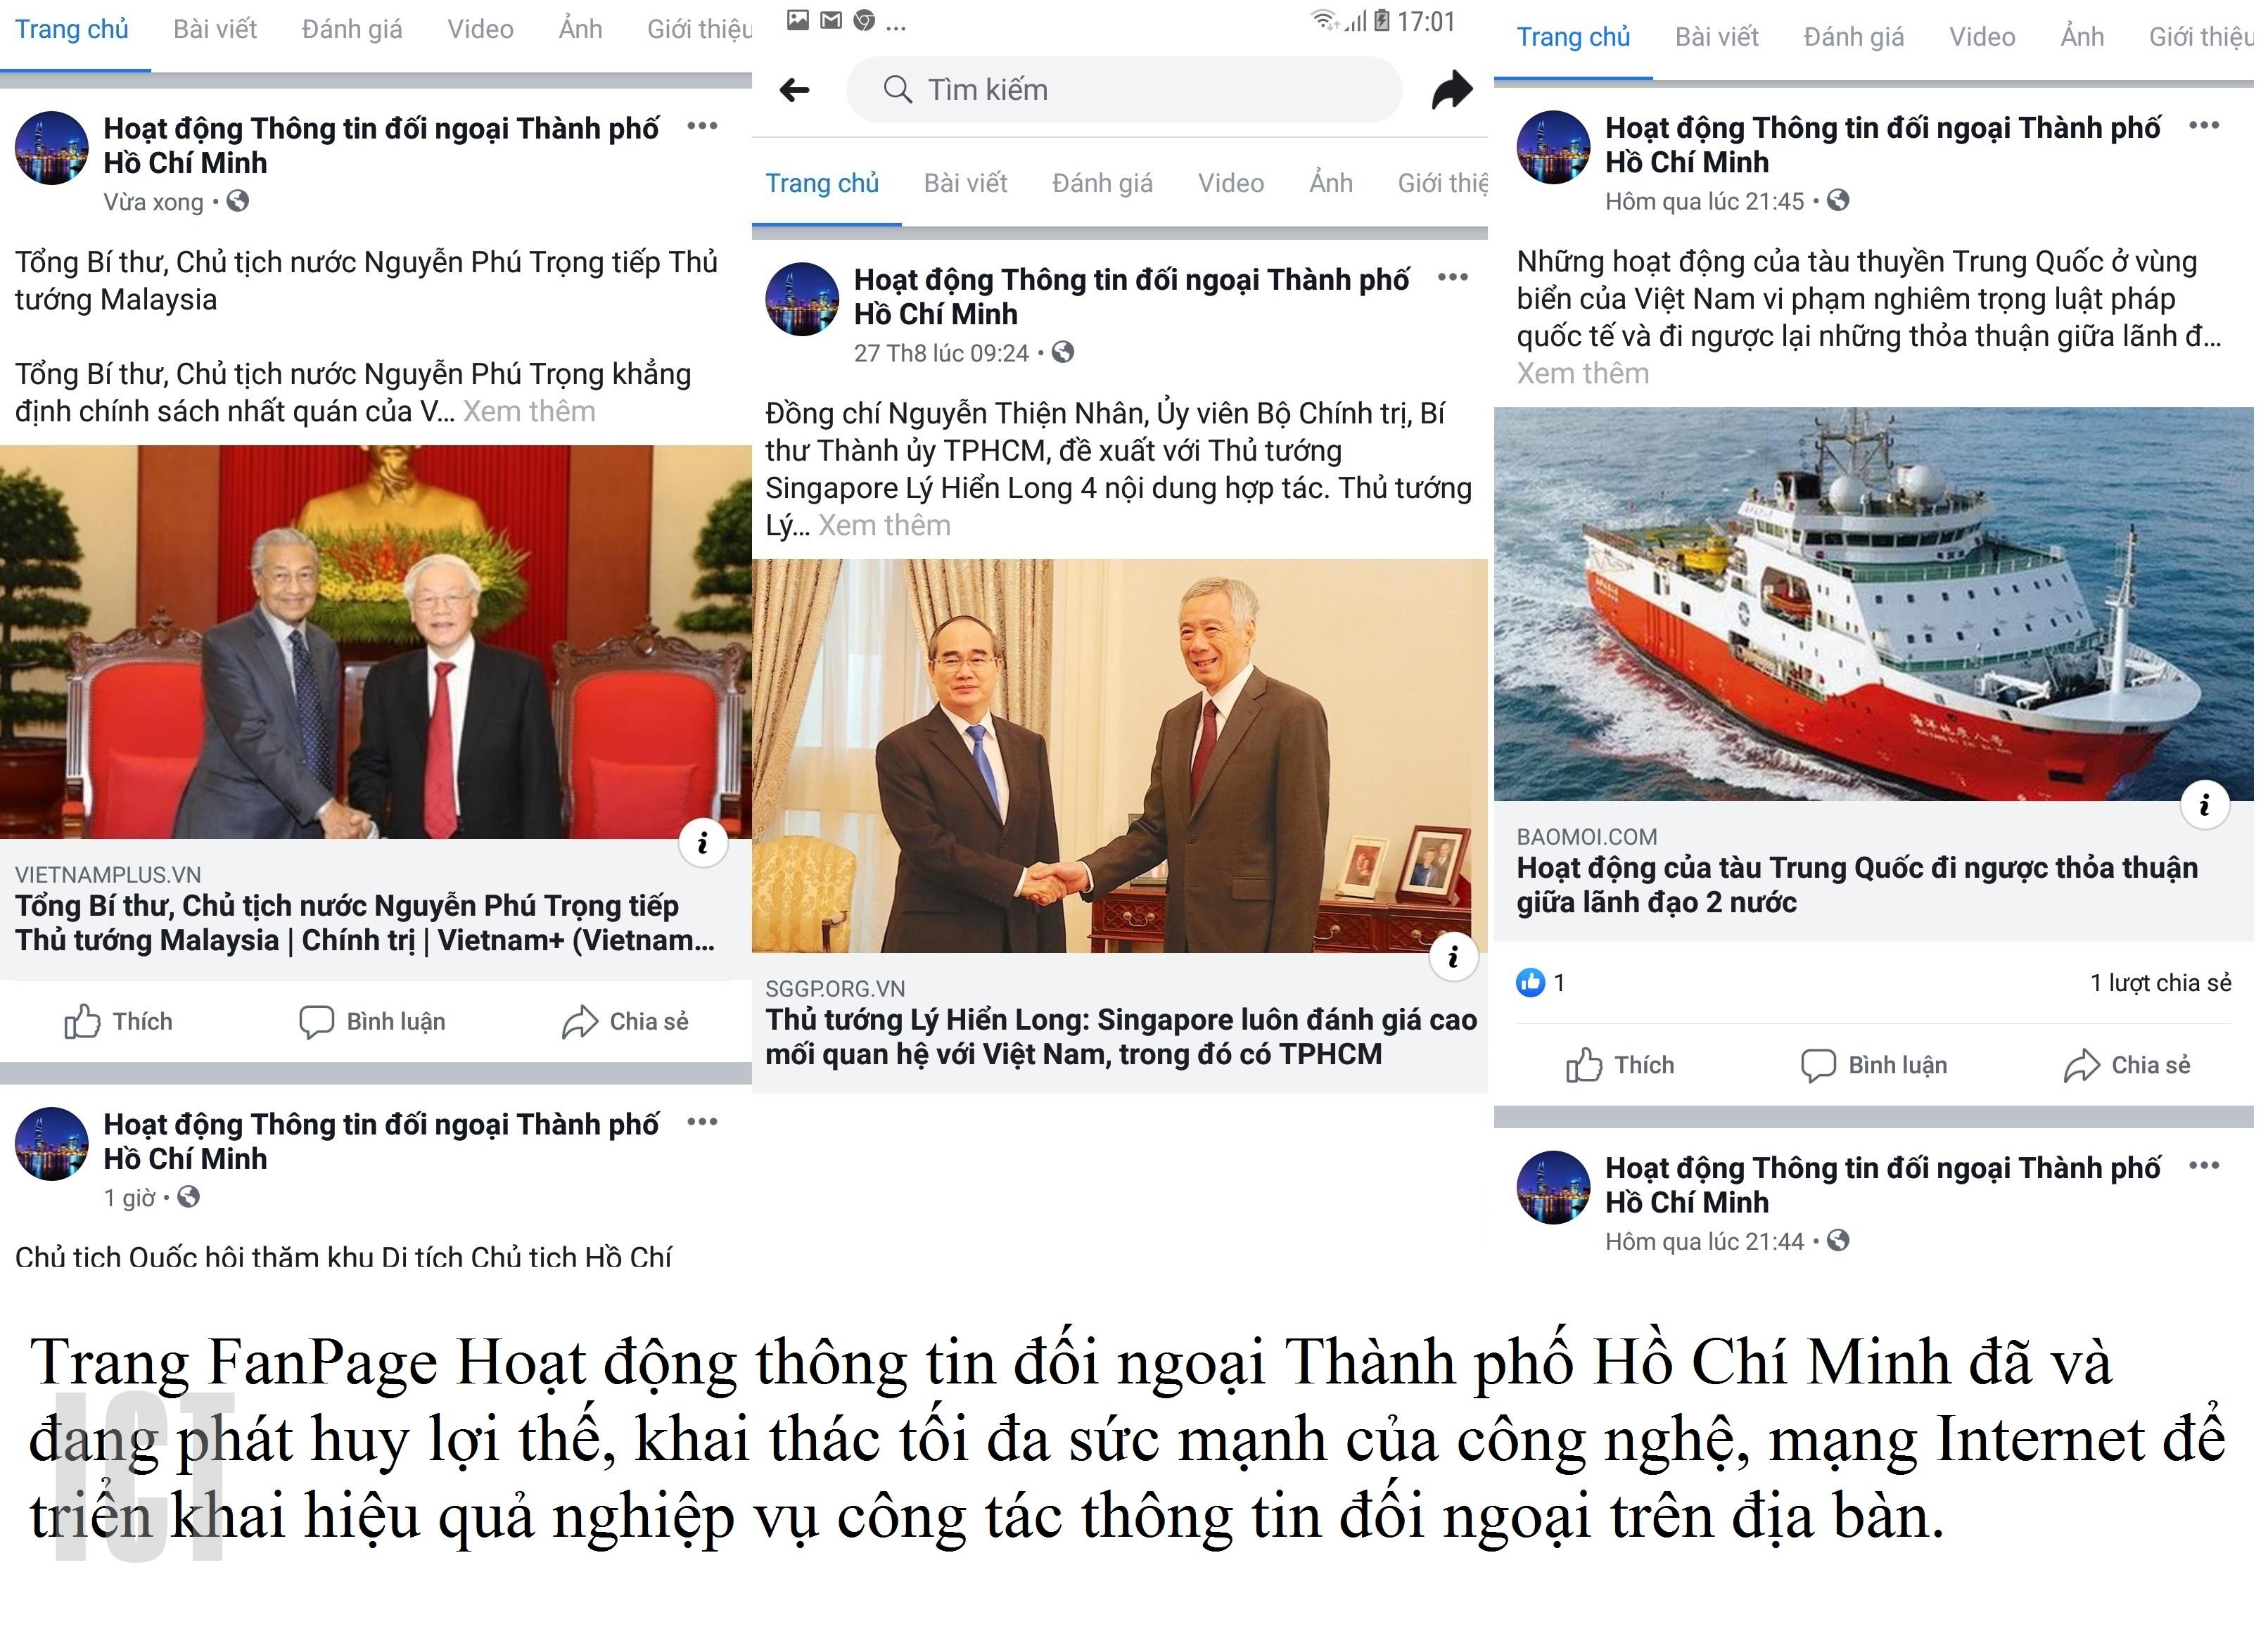The image size is (2268, 1643).
Task: Expand 'Xem thêm' on the Nguyễn Thiện Nhân post
Action: point(884,526)
